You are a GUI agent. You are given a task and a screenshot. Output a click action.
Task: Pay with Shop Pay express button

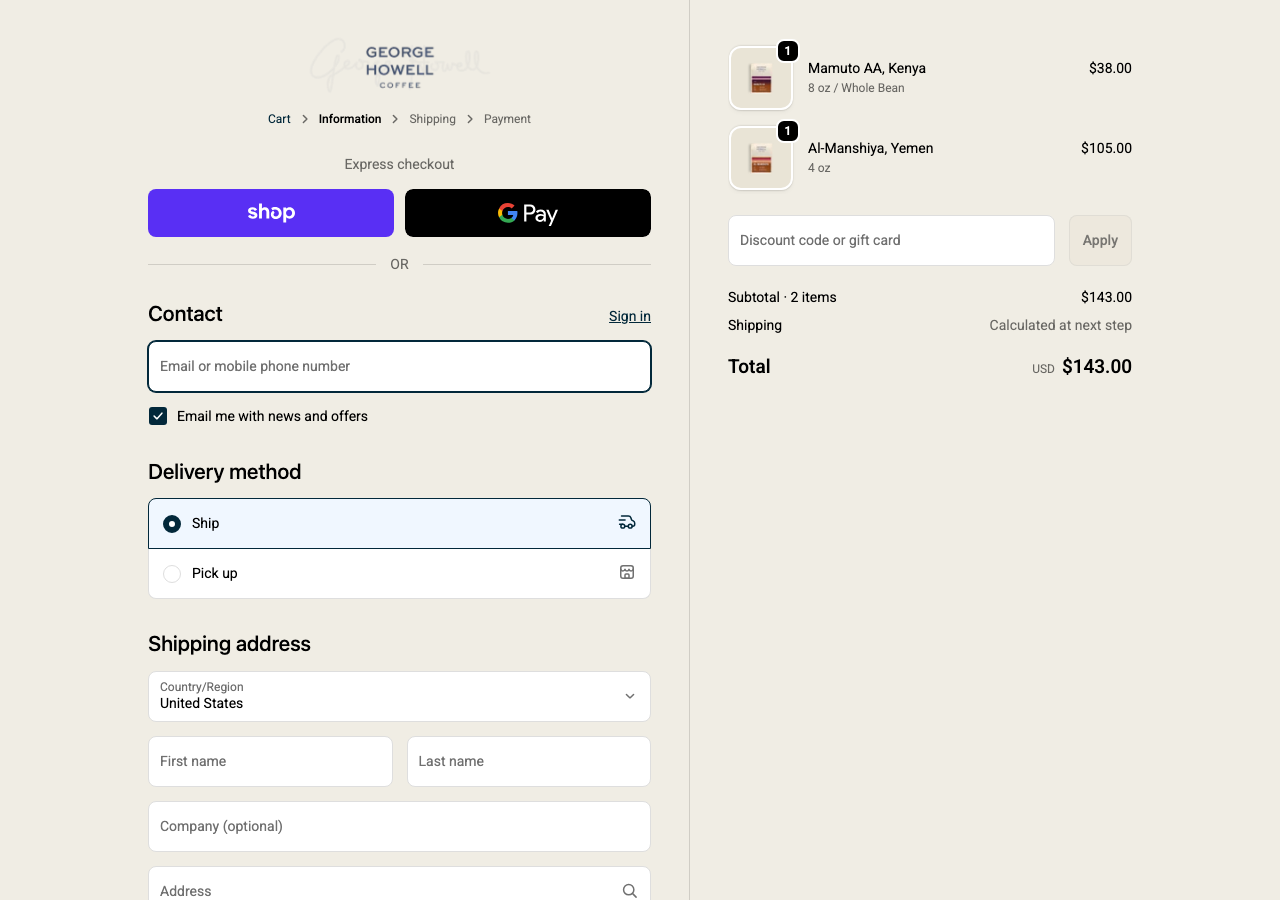pos(271,213)
